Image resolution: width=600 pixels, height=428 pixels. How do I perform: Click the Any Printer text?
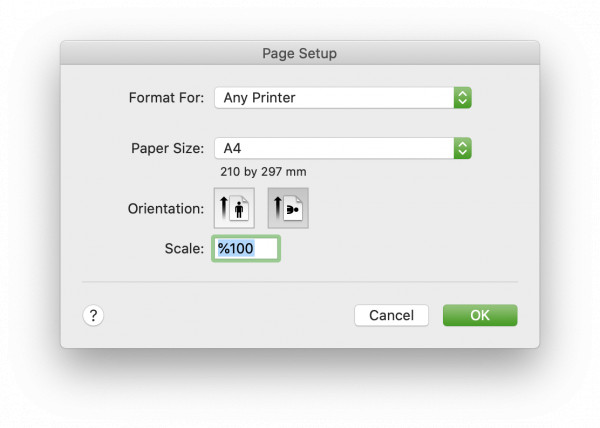[x=259, y=98]
